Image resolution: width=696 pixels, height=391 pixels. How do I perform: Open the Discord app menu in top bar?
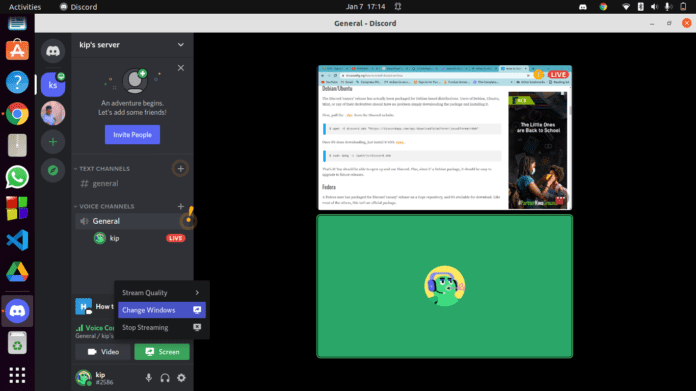[79, 7]
